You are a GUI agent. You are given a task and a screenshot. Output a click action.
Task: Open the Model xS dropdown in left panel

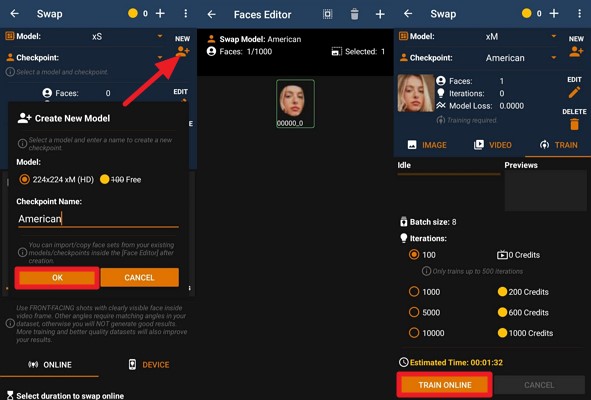pos(160,37)
